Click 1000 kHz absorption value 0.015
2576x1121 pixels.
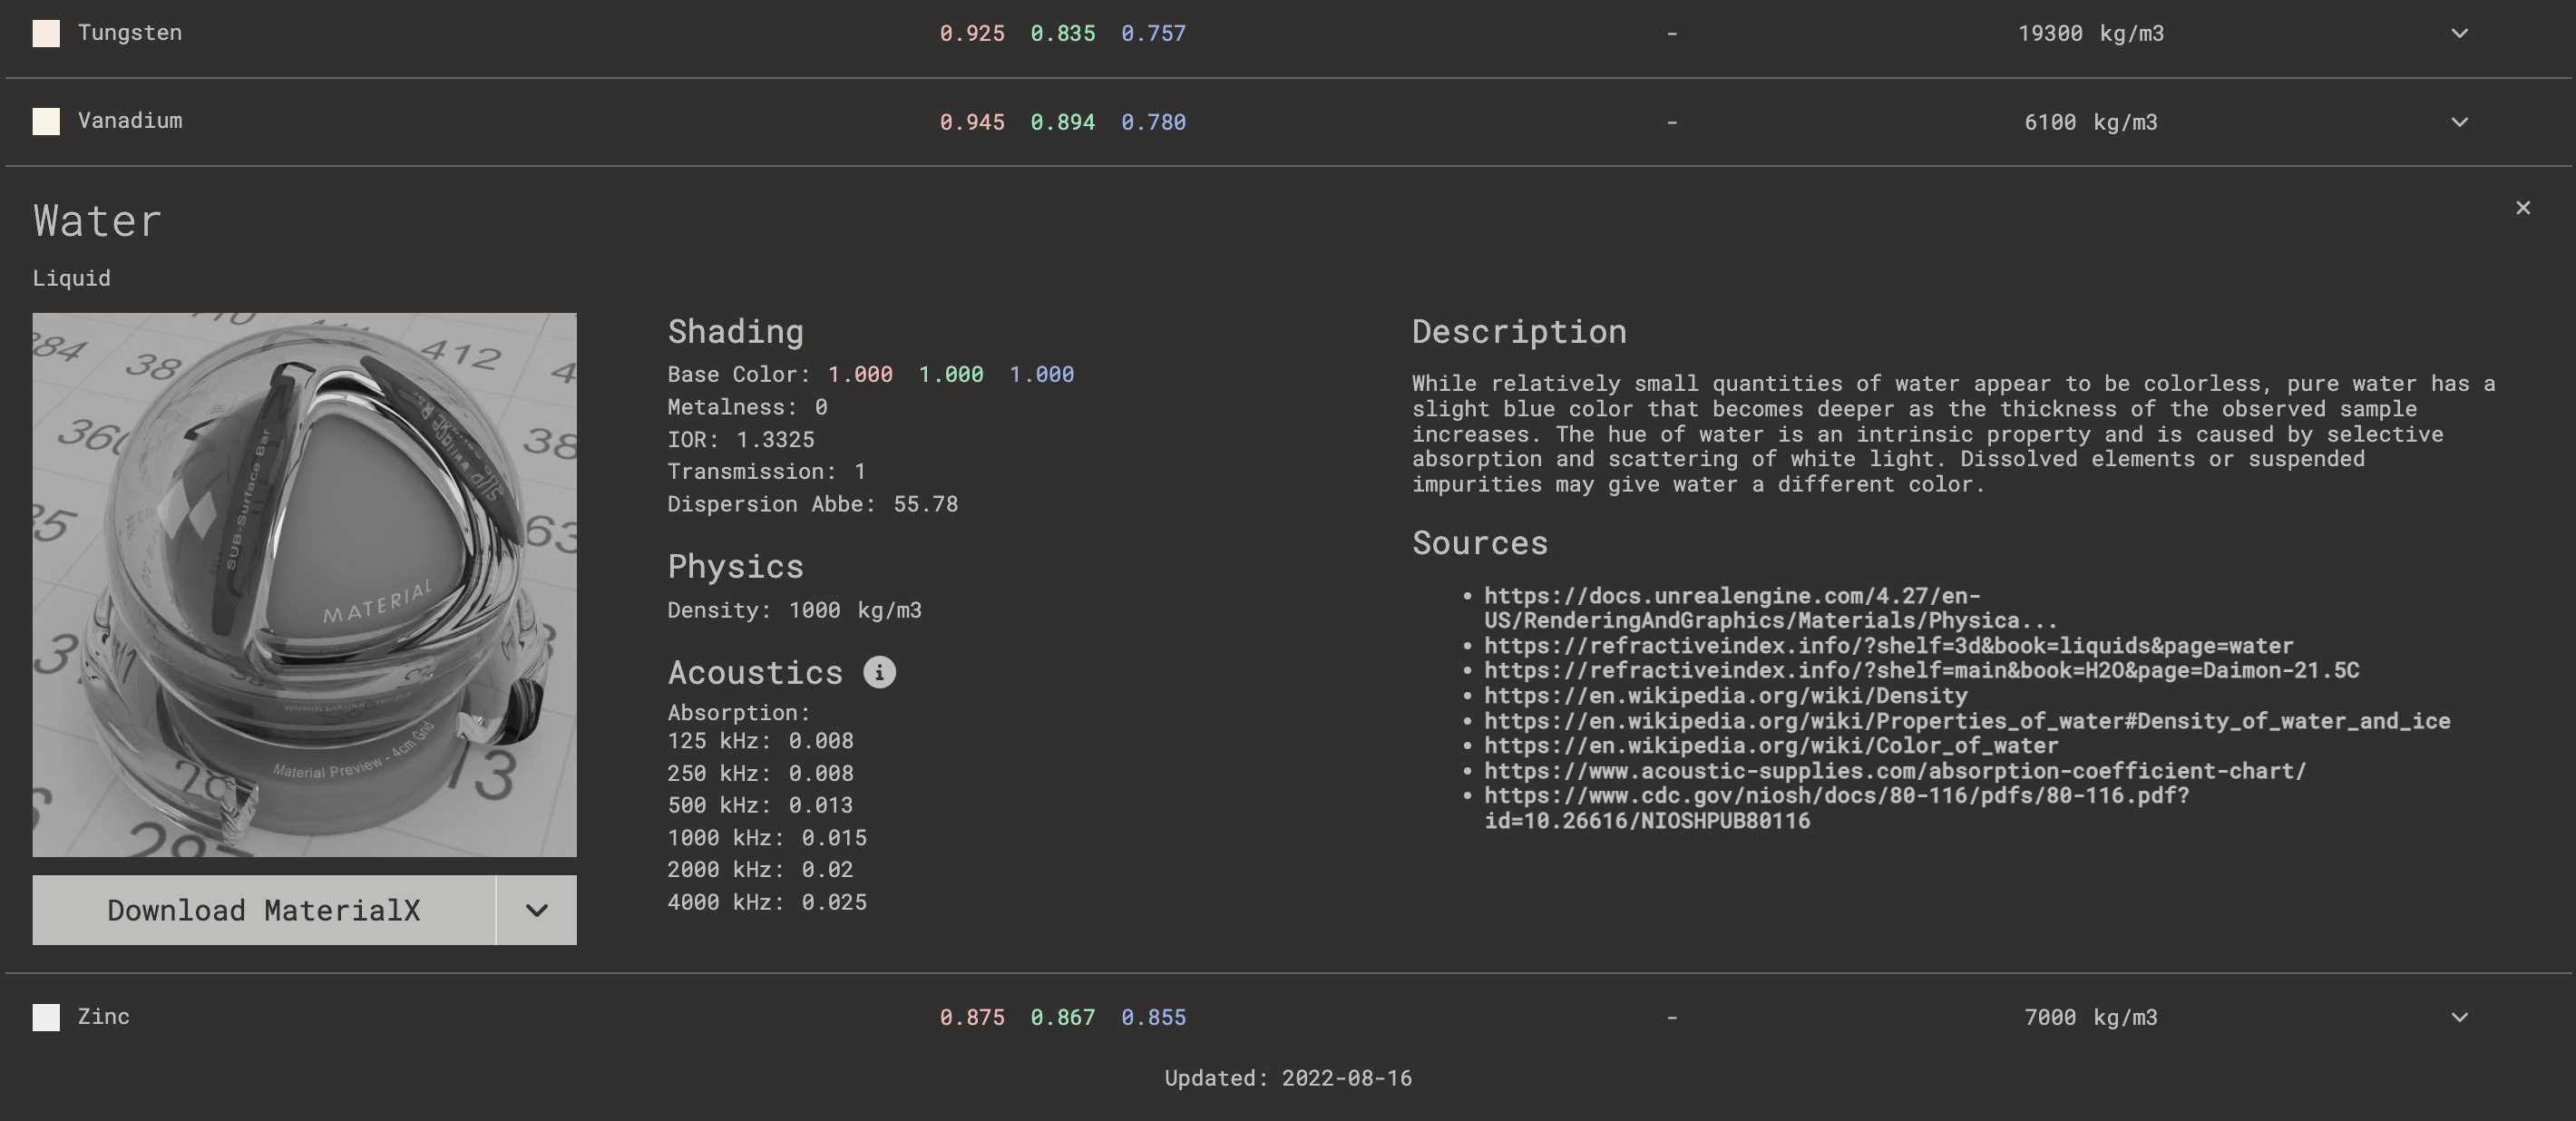tap(834, 838)
